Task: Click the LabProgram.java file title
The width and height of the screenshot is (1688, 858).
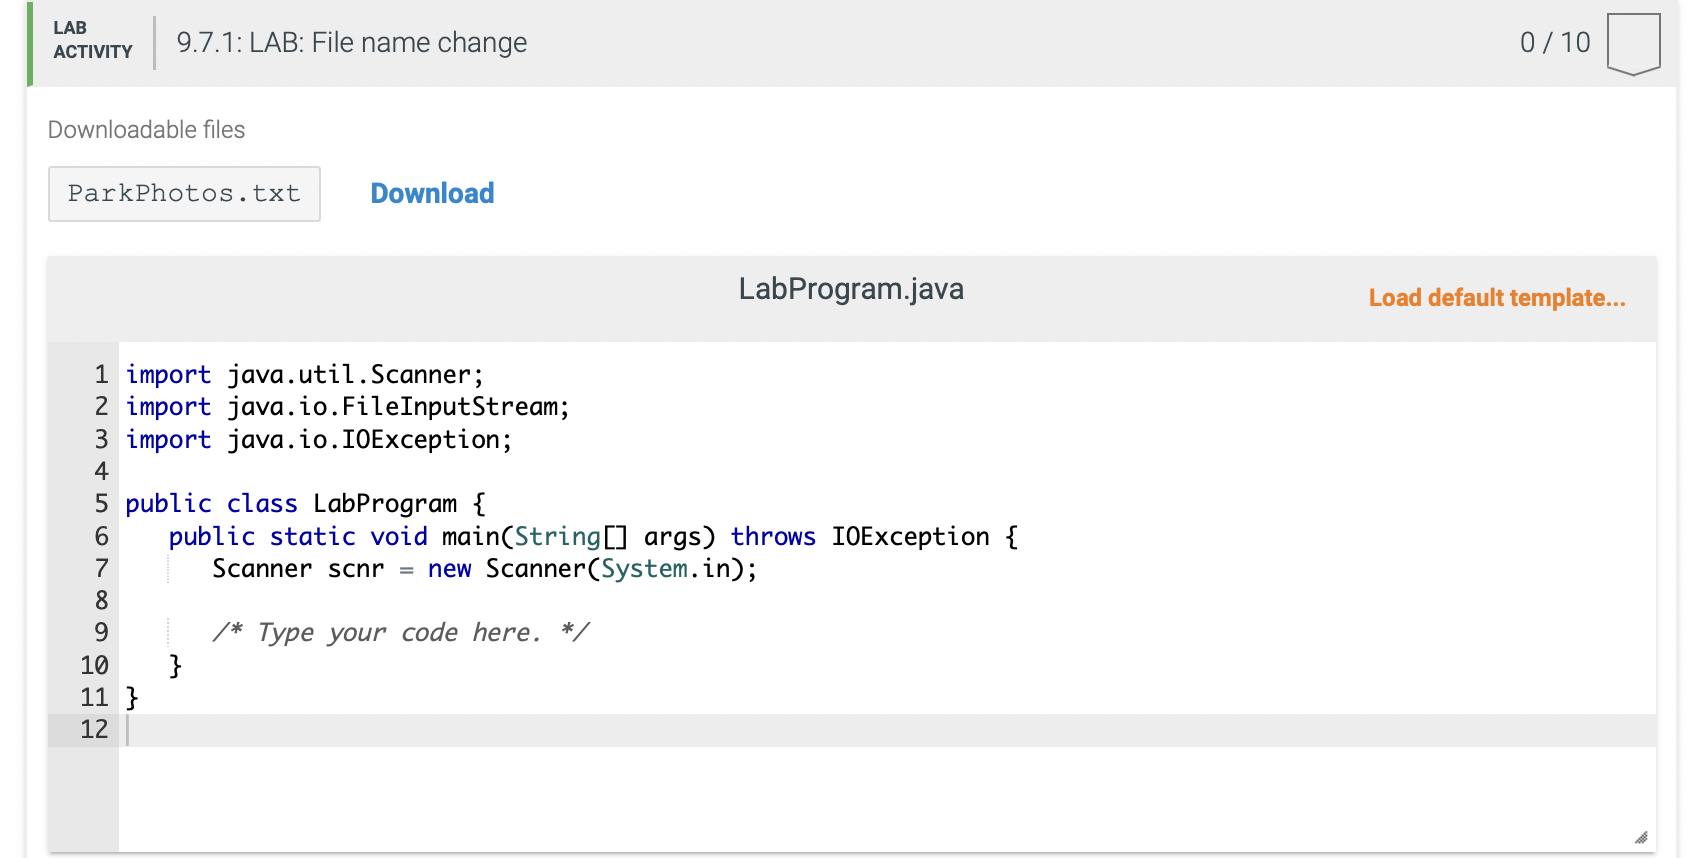Action: (851, 289)
